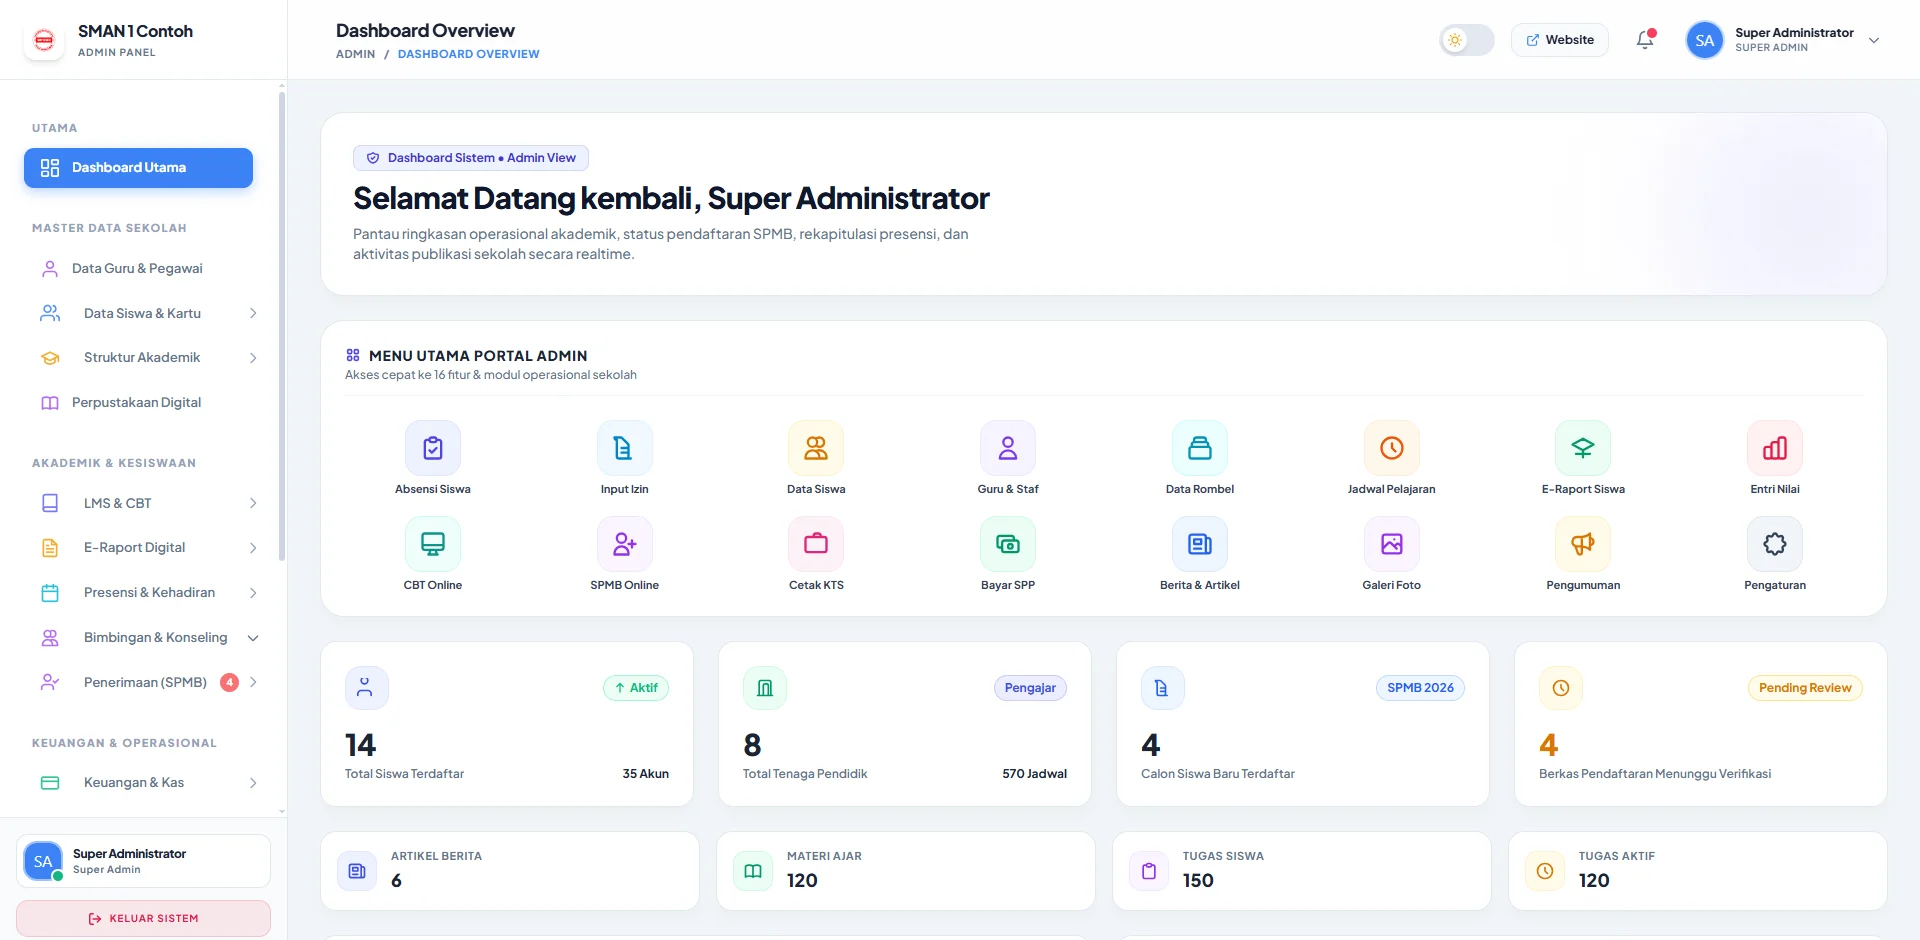Open Data Guru & Pegawai menu

pyautogui.click(x=138, y=268)
